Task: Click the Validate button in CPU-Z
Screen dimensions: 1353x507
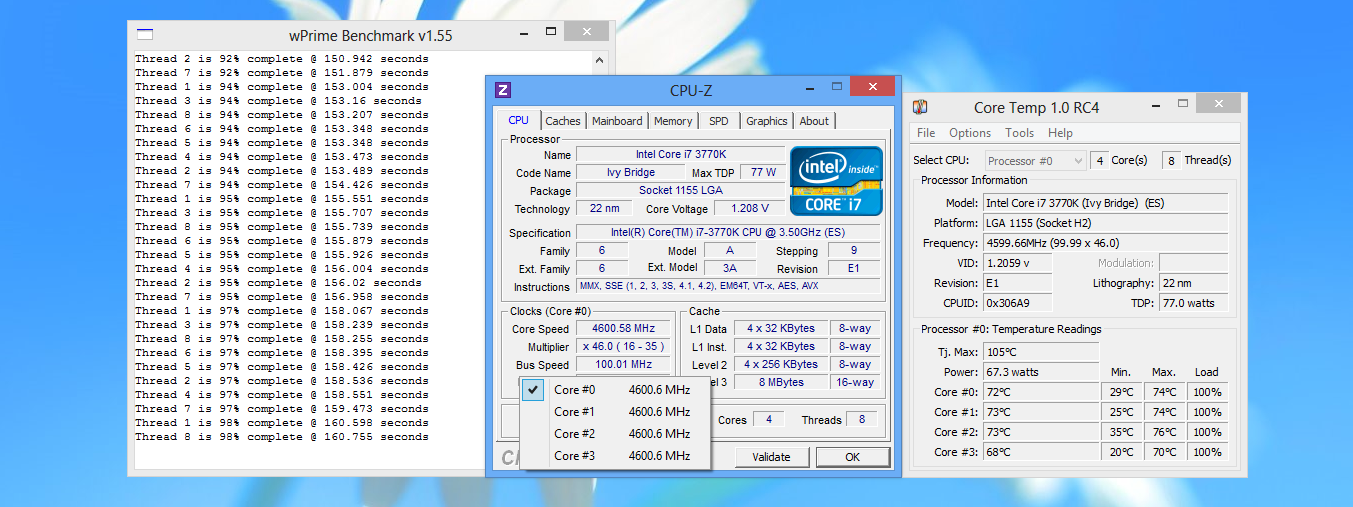Action: [771, 457]
